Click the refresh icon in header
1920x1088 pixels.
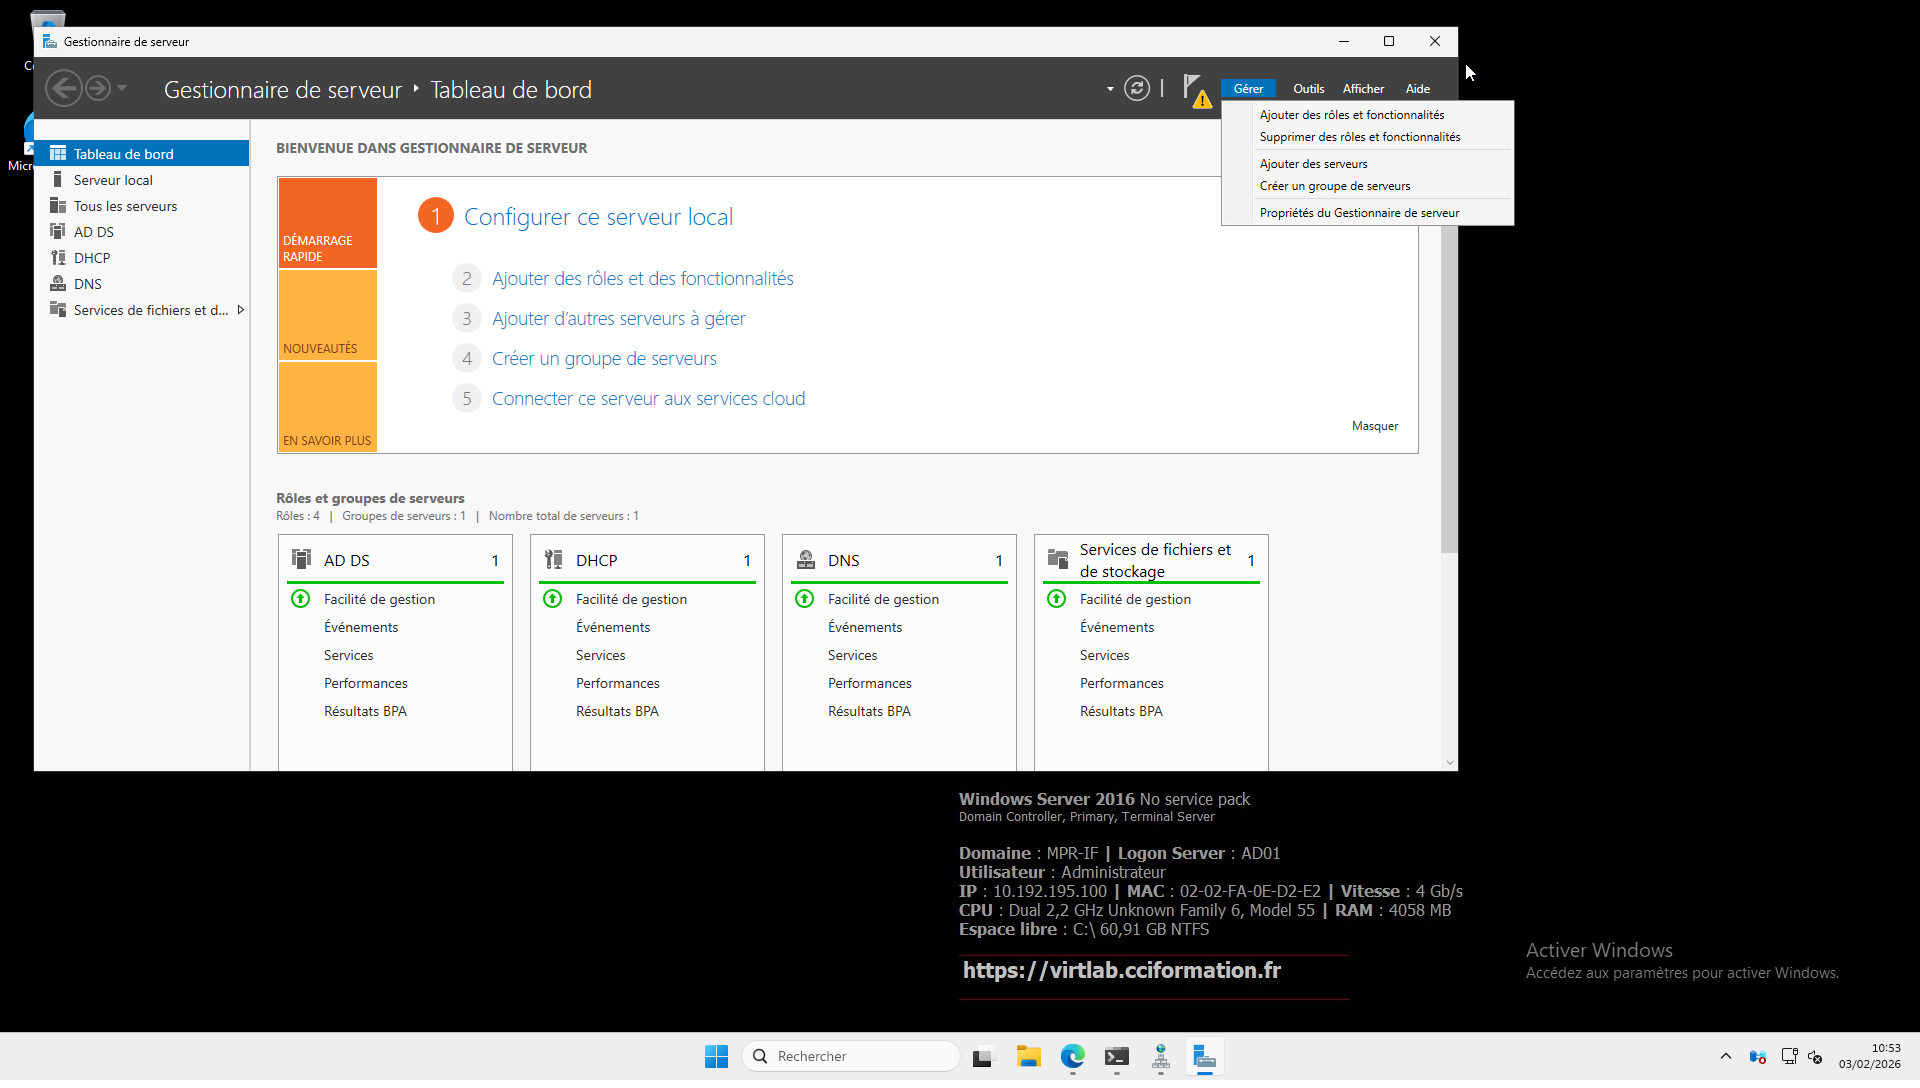pyautogui.click(x=1137, y=89)
